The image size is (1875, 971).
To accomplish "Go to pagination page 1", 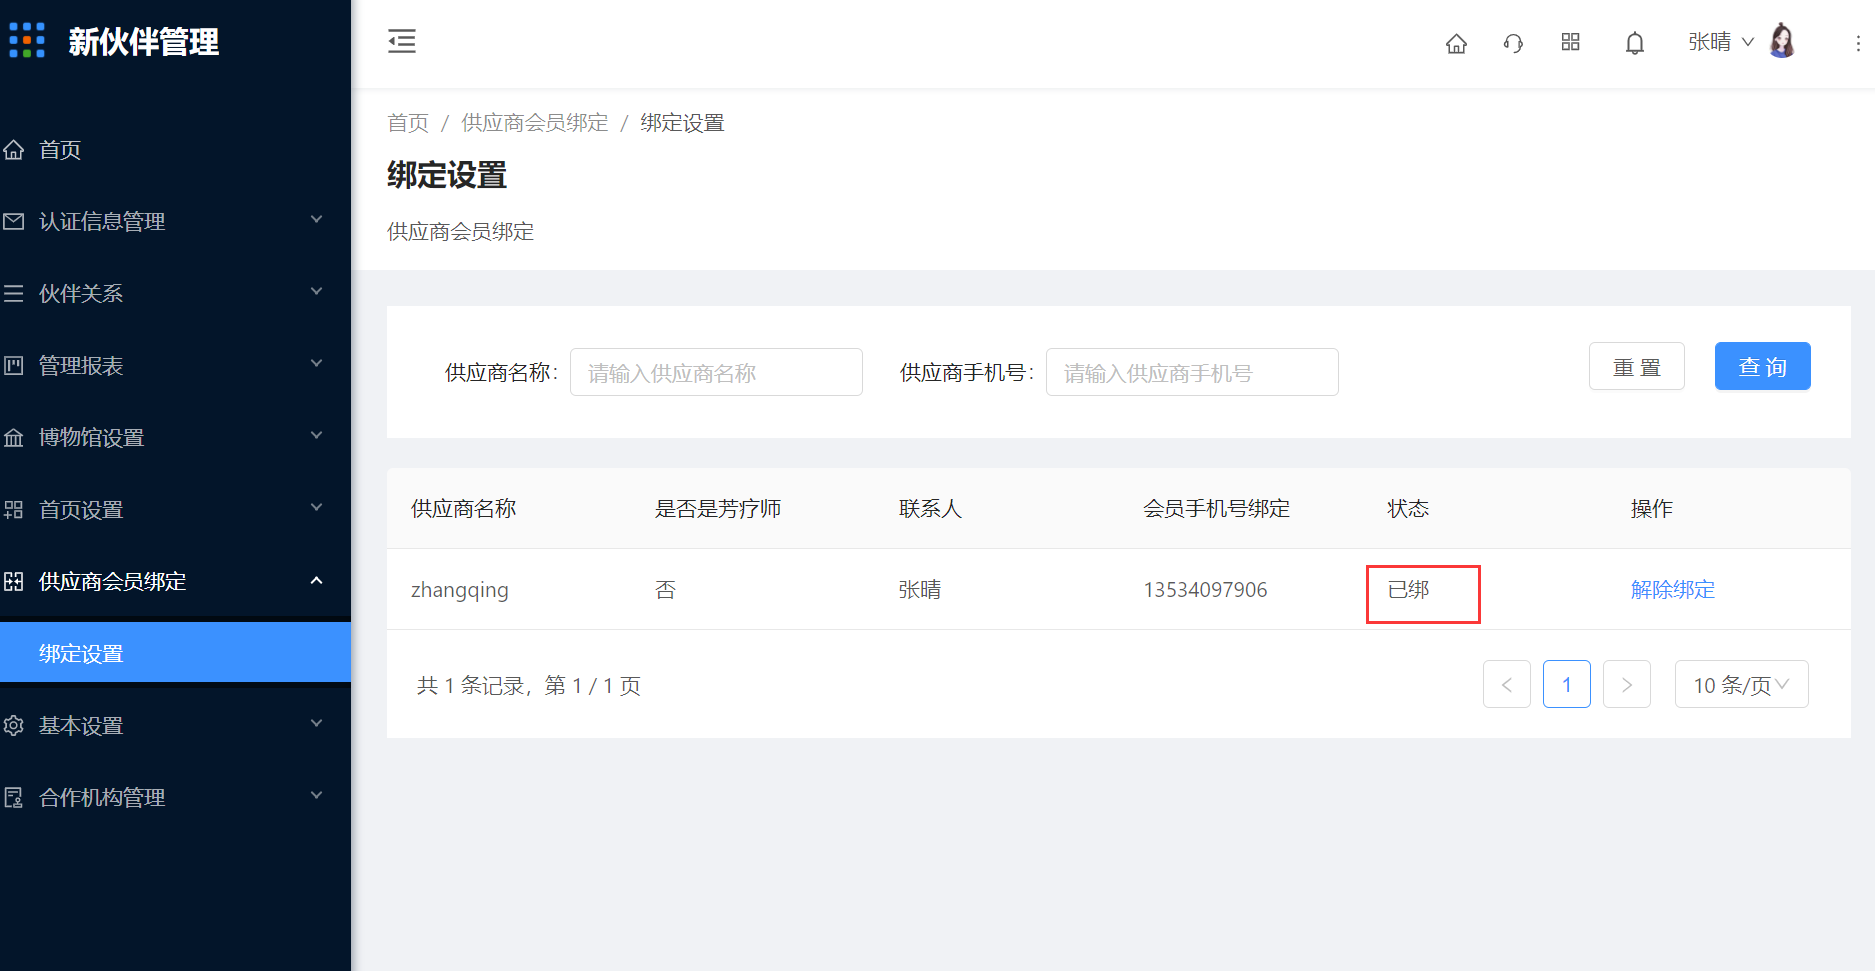I will click(x=1567, y=685).
